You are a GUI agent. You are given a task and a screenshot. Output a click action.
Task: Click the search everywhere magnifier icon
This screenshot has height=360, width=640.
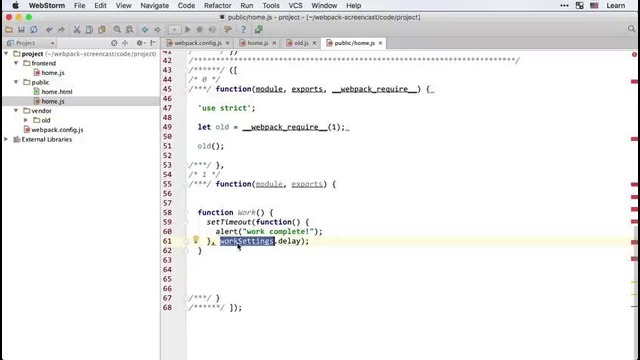631,29
